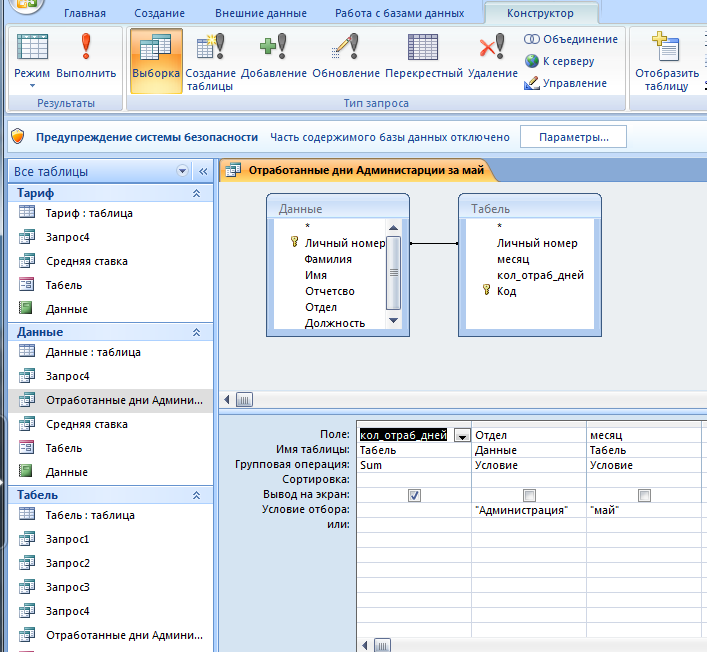Click left arrow of design grid scrollbar

click(365, 645)
